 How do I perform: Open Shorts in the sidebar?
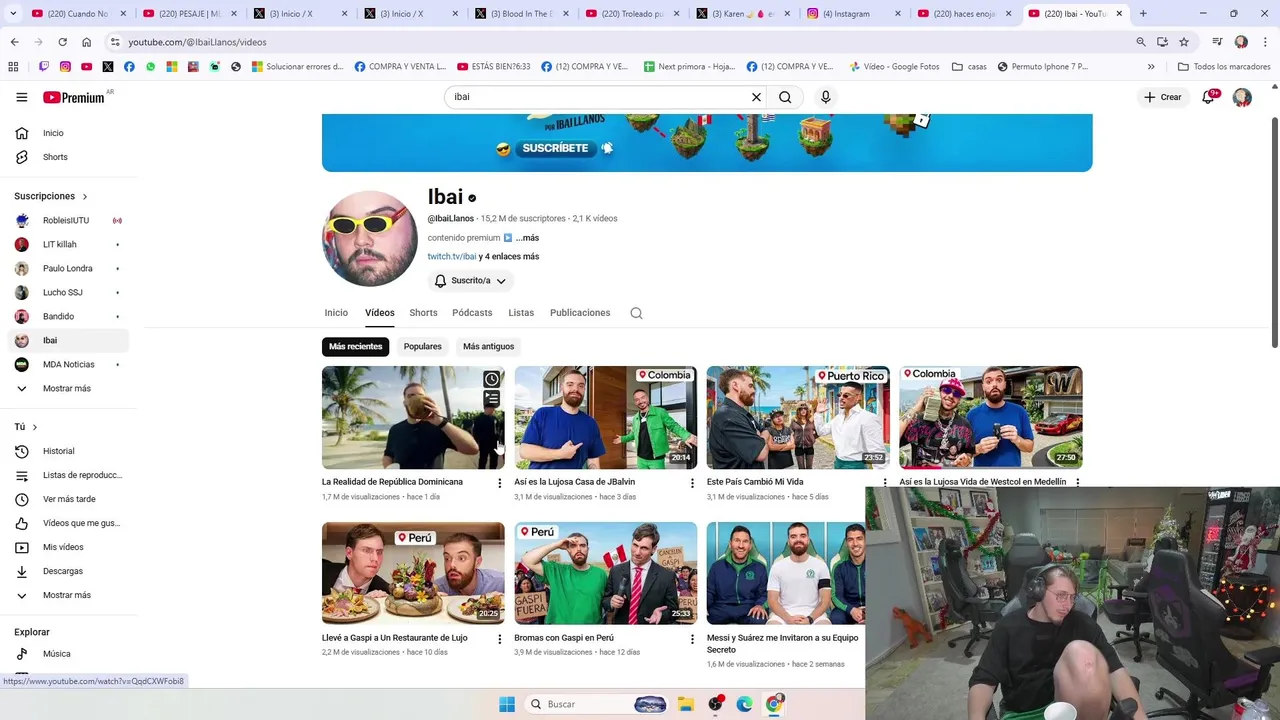[x=68, y=157]
